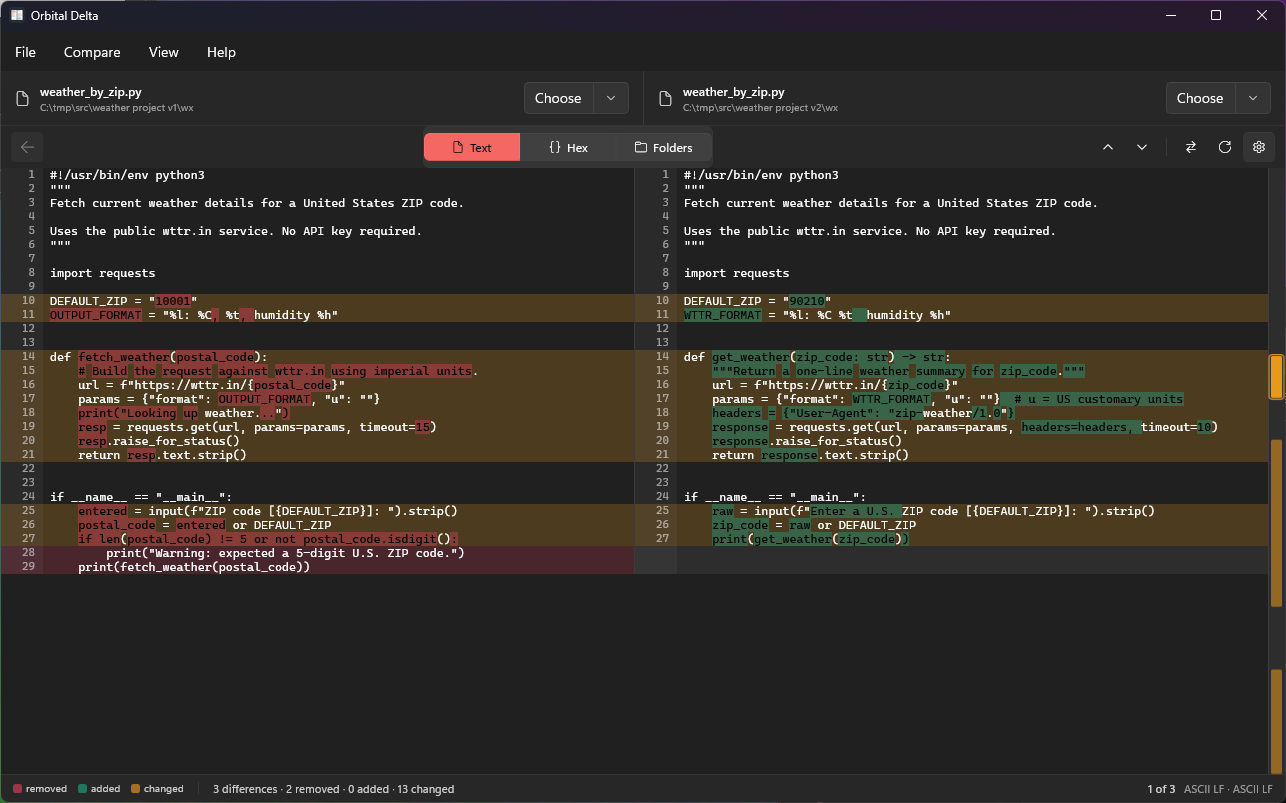Choose a file for the v2 side
This screenshot has width=1286, height=803.
(1200, 98)
